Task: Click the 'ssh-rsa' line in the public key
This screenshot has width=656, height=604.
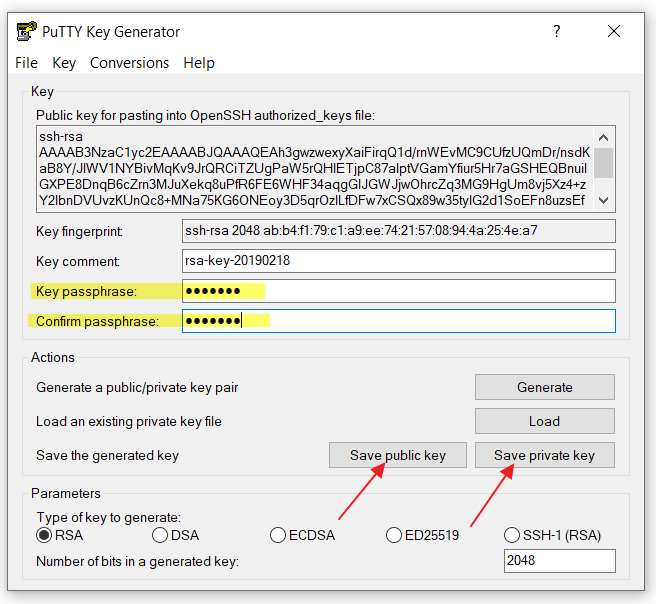Action: 61,137
